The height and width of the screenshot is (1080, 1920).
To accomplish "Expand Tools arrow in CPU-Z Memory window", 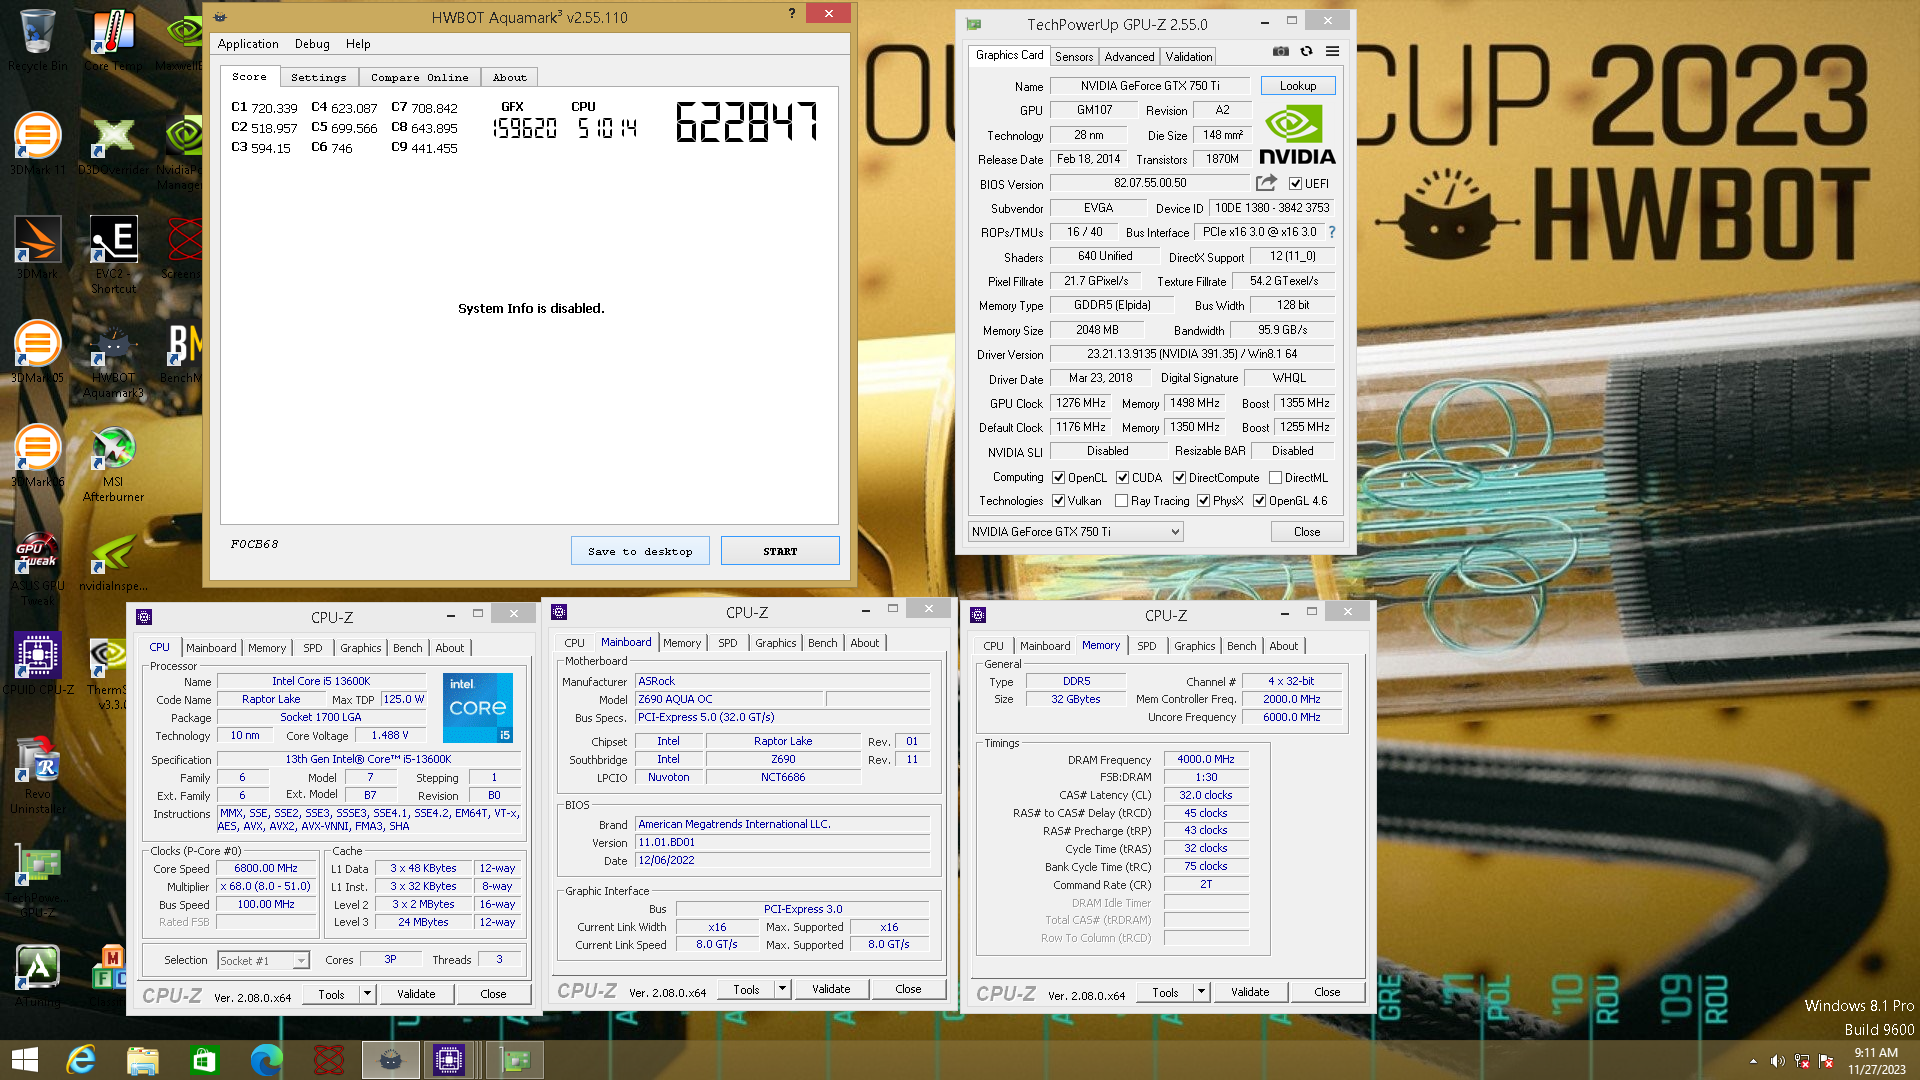I will point(1201,992).
